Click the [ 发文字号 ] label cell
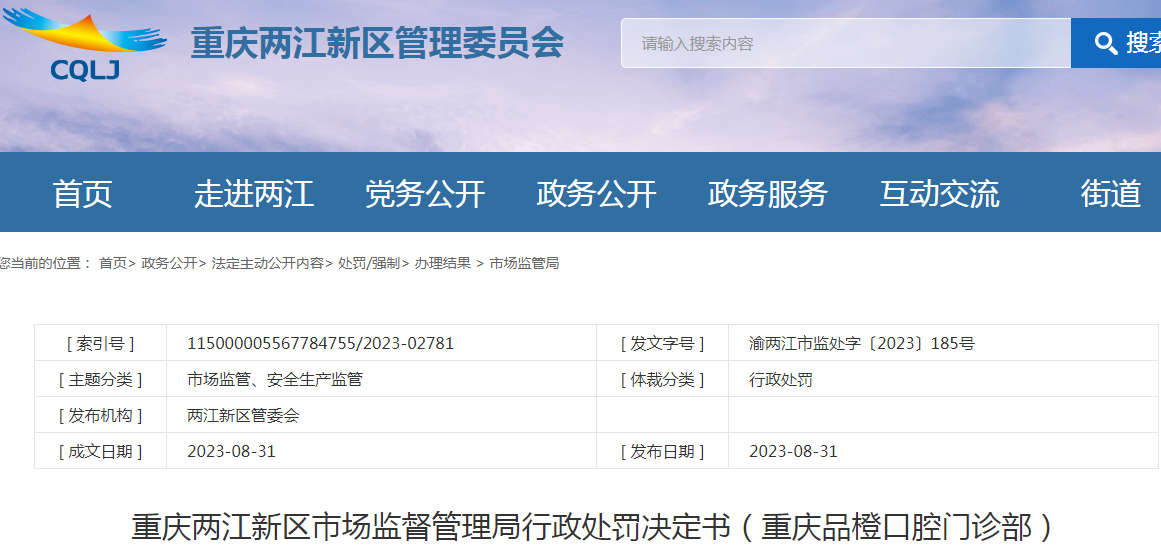 tap(663, 343)
